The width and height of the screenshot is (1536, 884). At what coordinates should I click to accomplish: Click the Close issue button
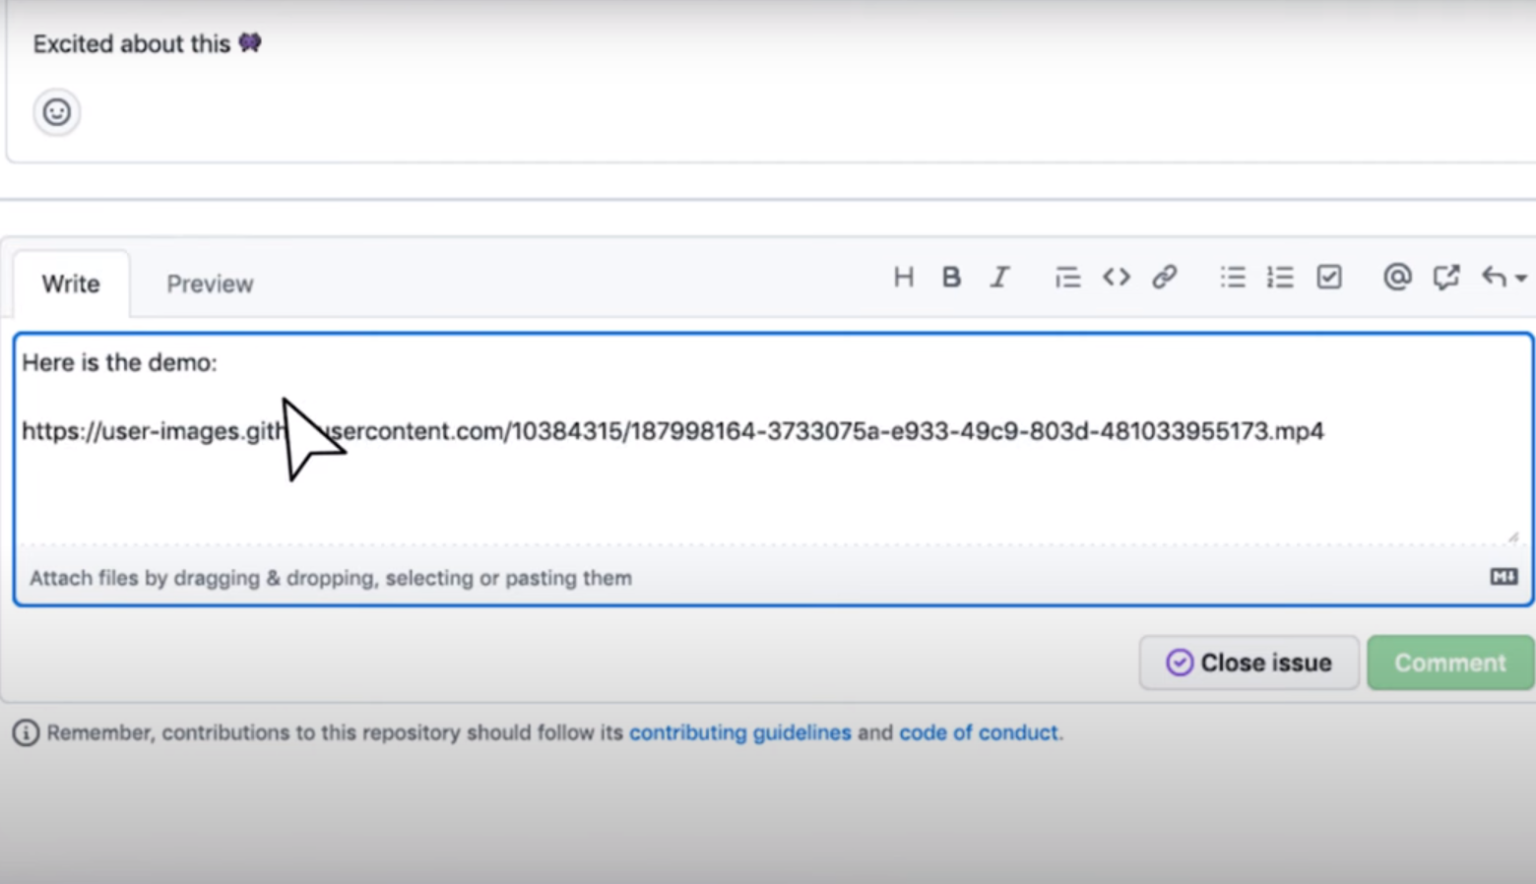coord(1248,662)
